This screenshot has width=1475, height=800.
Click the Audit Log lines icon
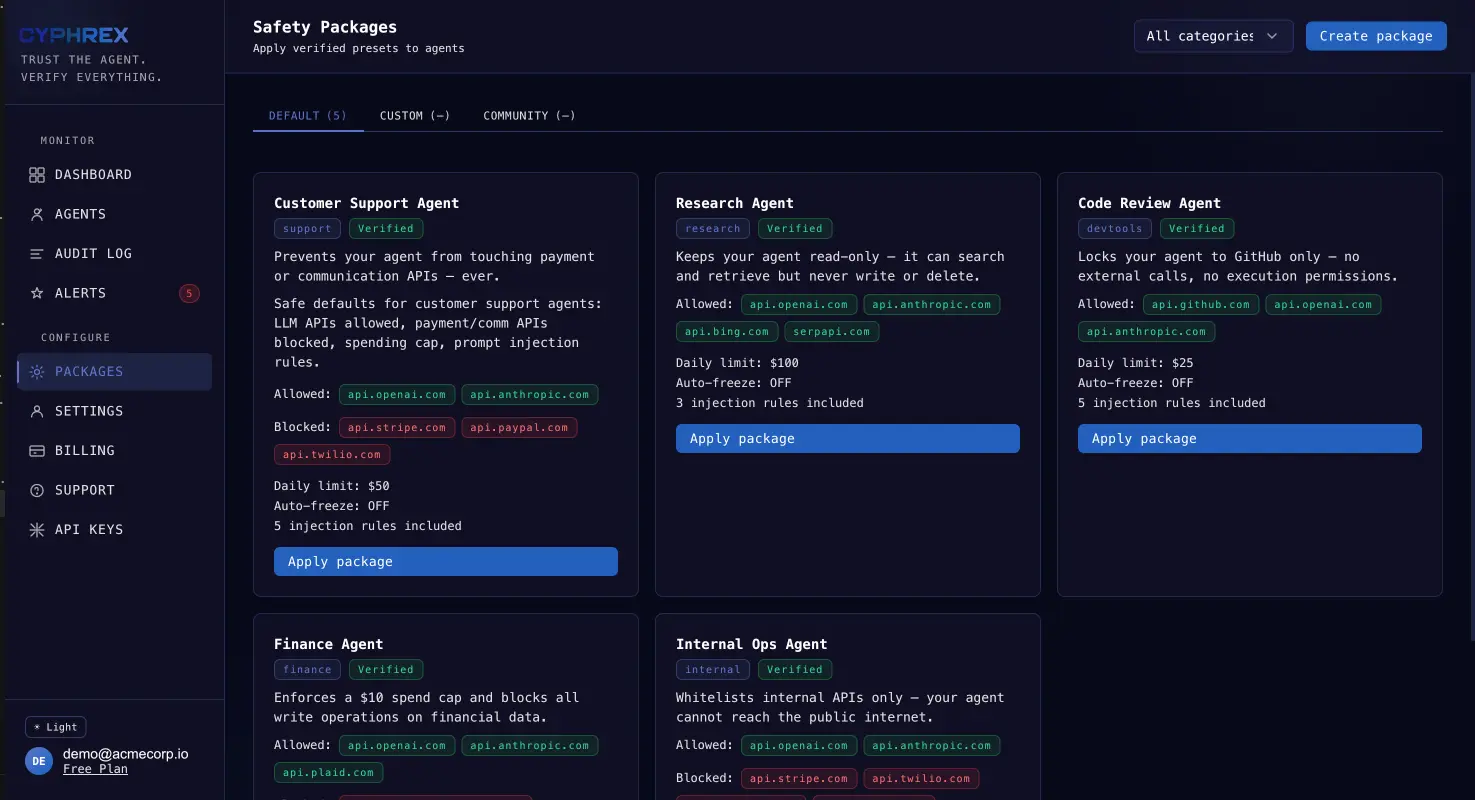tap(37, 254)
